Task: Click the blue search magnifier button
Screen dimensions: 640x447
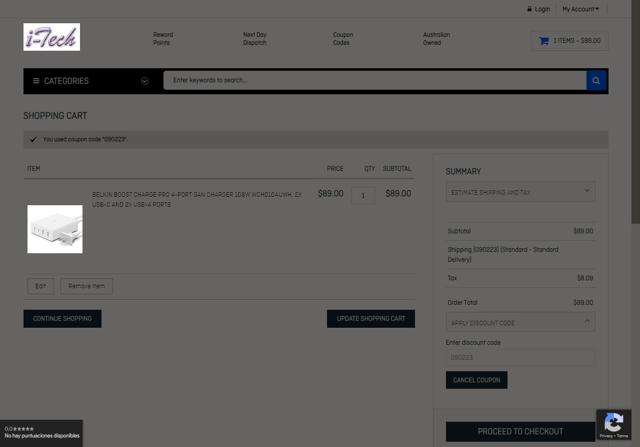Action: pyautogui.click(x=596, y=80)
